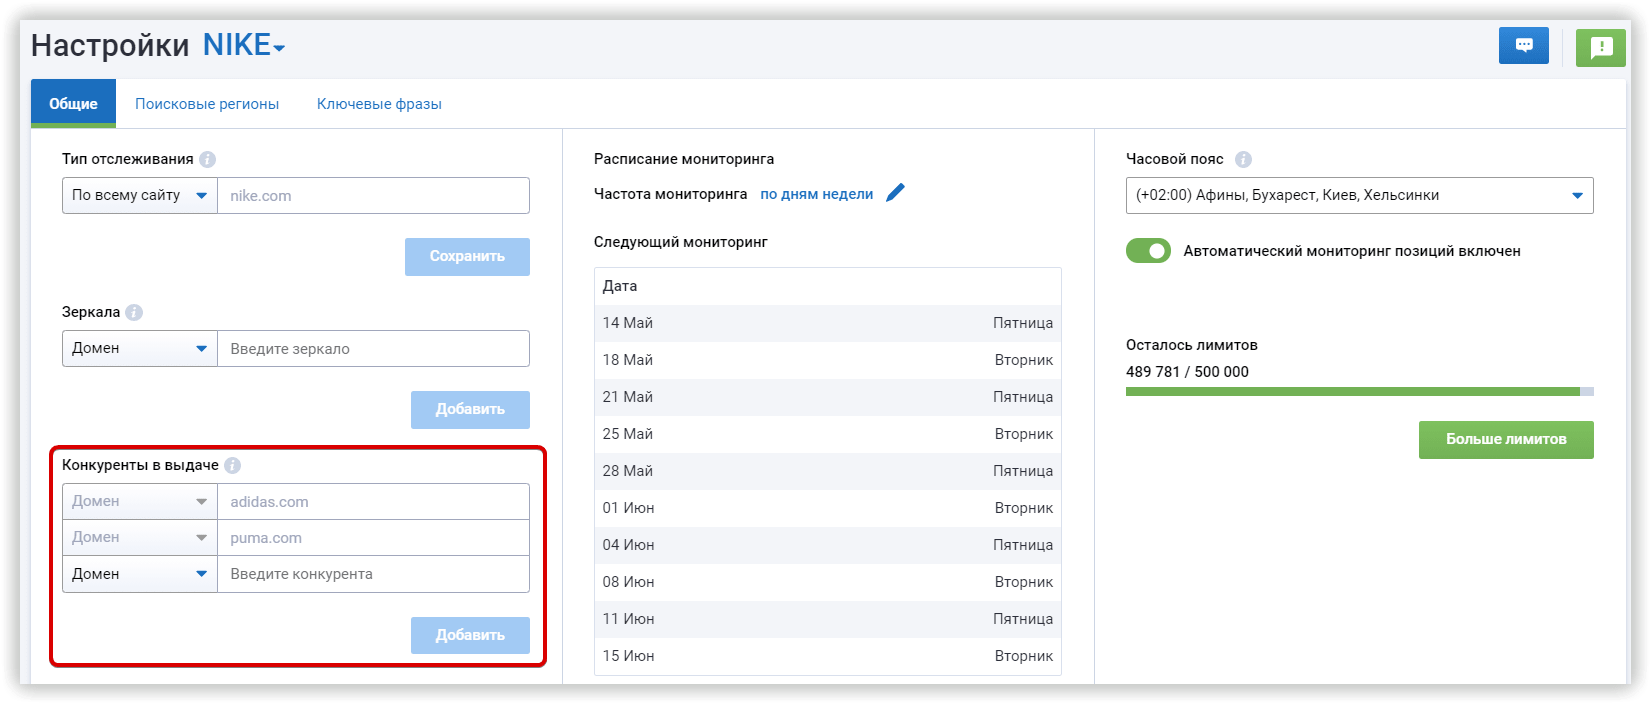Switch to the Ключевые фразы tab

pyautogui.click(x=379, y=104)
